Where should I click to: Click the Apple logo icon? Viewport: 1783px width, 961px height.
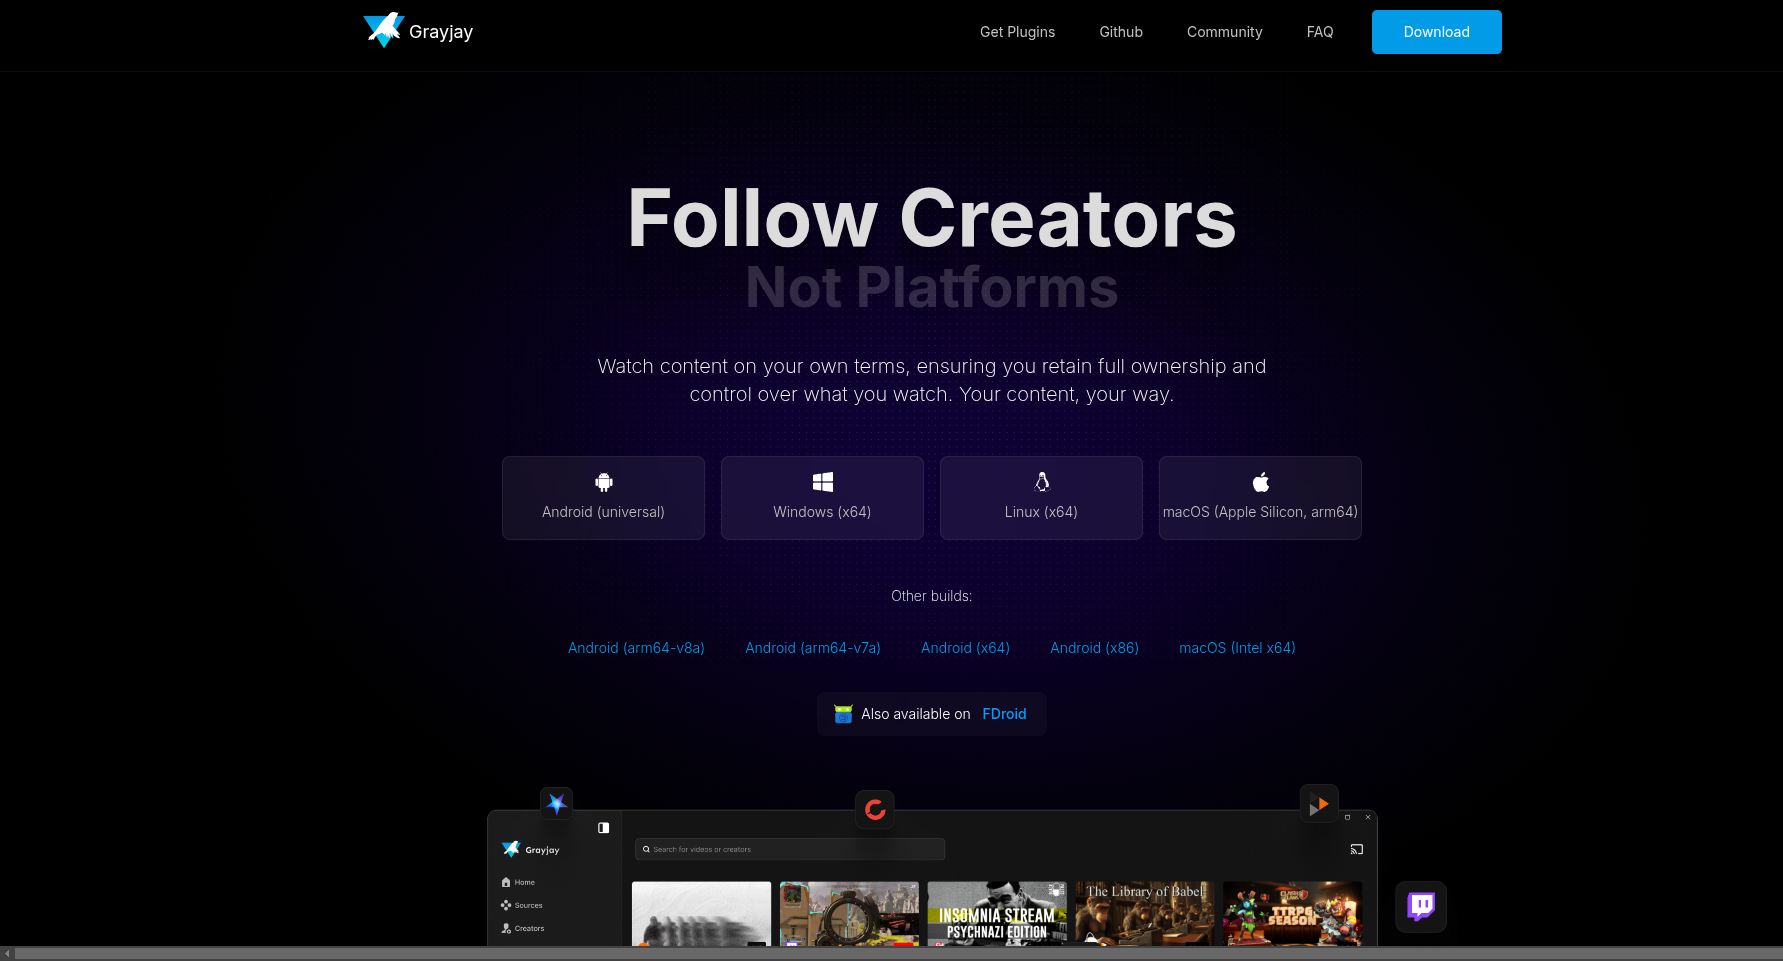[x=1260, y=482]
